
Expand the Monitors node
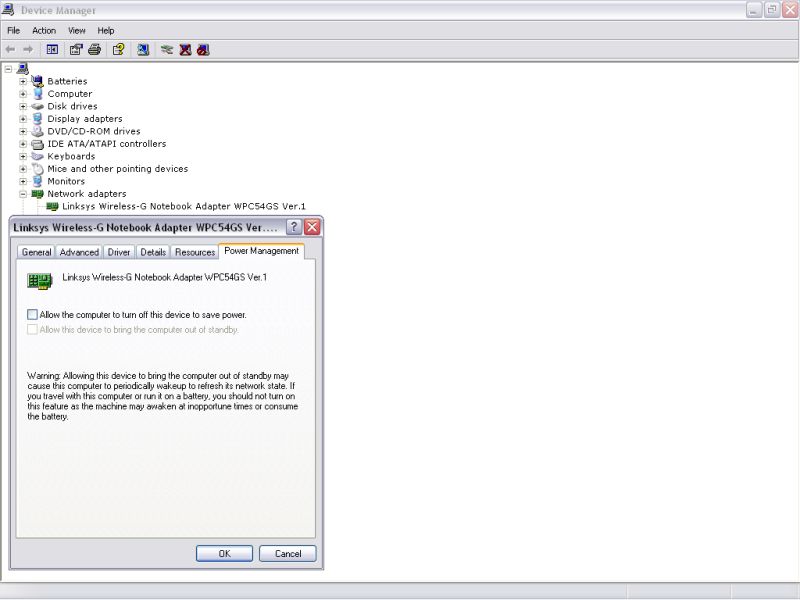(x=23, y=181)
